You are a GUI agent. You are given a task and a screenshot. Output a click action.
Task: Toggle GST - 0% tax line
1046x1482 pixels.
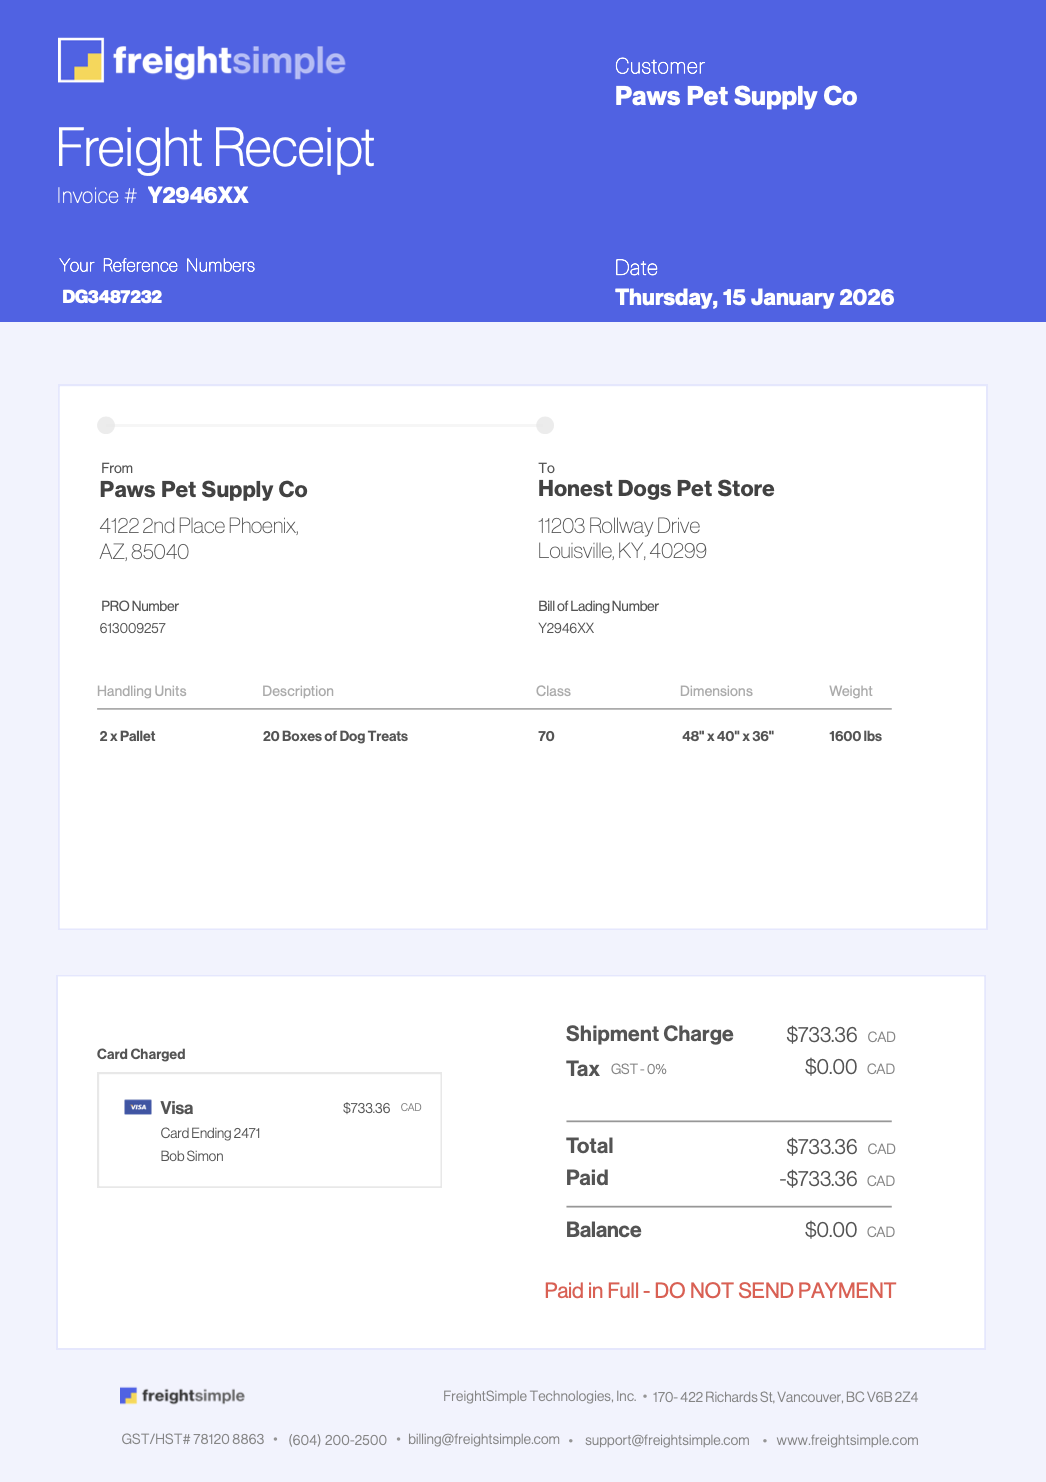point(638,1068)
